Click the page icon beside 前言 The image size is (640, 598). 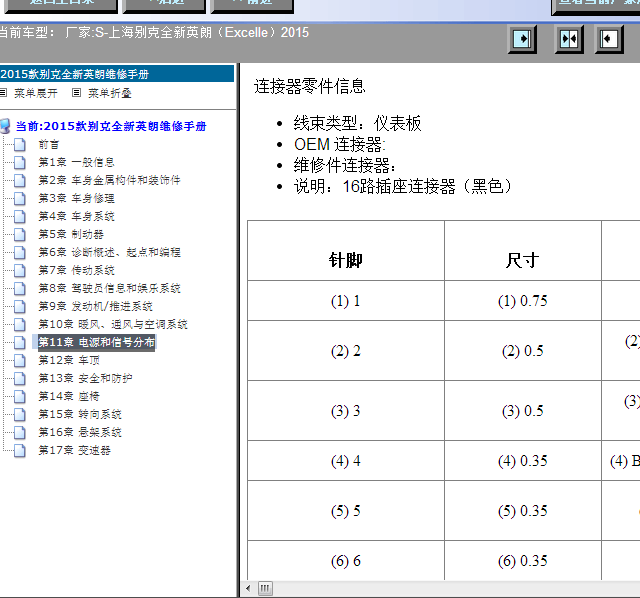point(20,144)
